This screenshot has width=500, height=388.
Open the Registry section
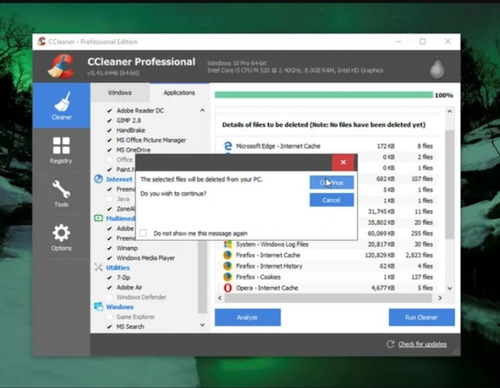click(x=61, y=150)
